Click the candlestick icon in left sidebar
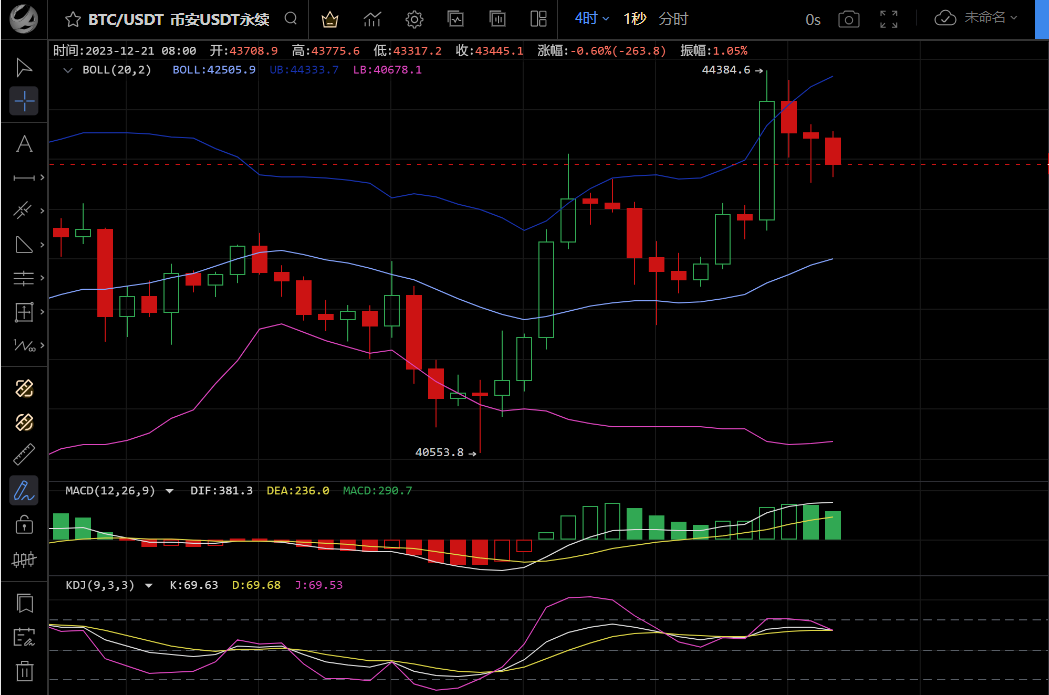Viewport: 1049px width, 695px height. (24, 559)
